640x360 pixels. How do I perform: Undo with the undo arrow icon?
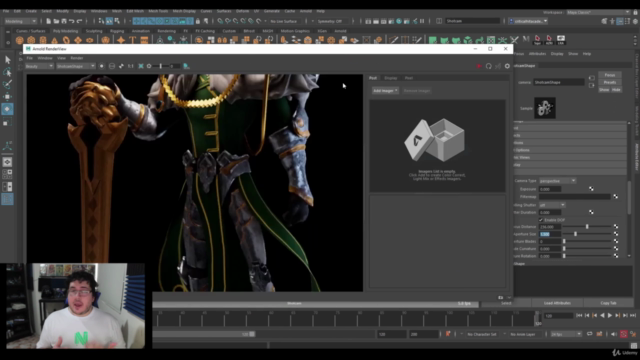[x=71, y=21]
